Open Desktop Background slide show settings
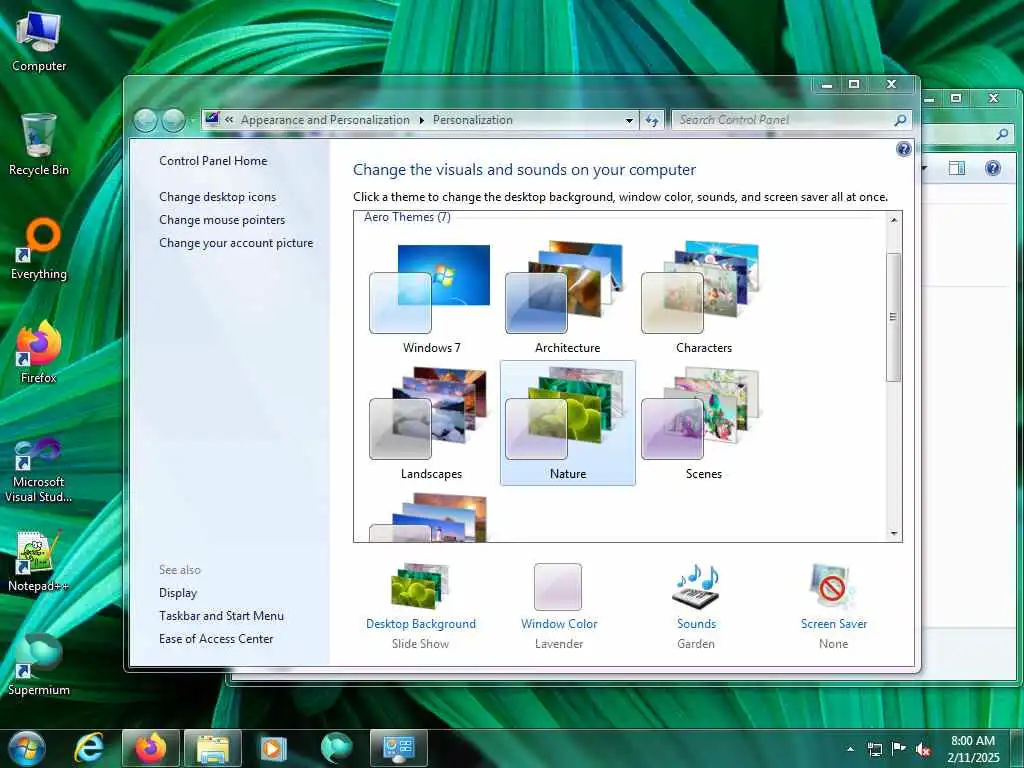This screenshot has height=768, width=1024. click(421, 605)
